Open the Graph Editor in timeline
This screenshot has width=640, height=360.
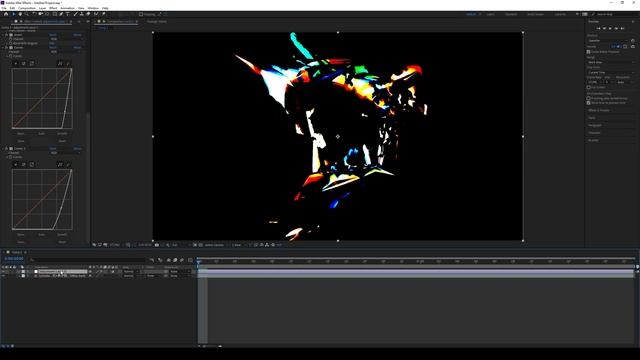click(190, 260)
